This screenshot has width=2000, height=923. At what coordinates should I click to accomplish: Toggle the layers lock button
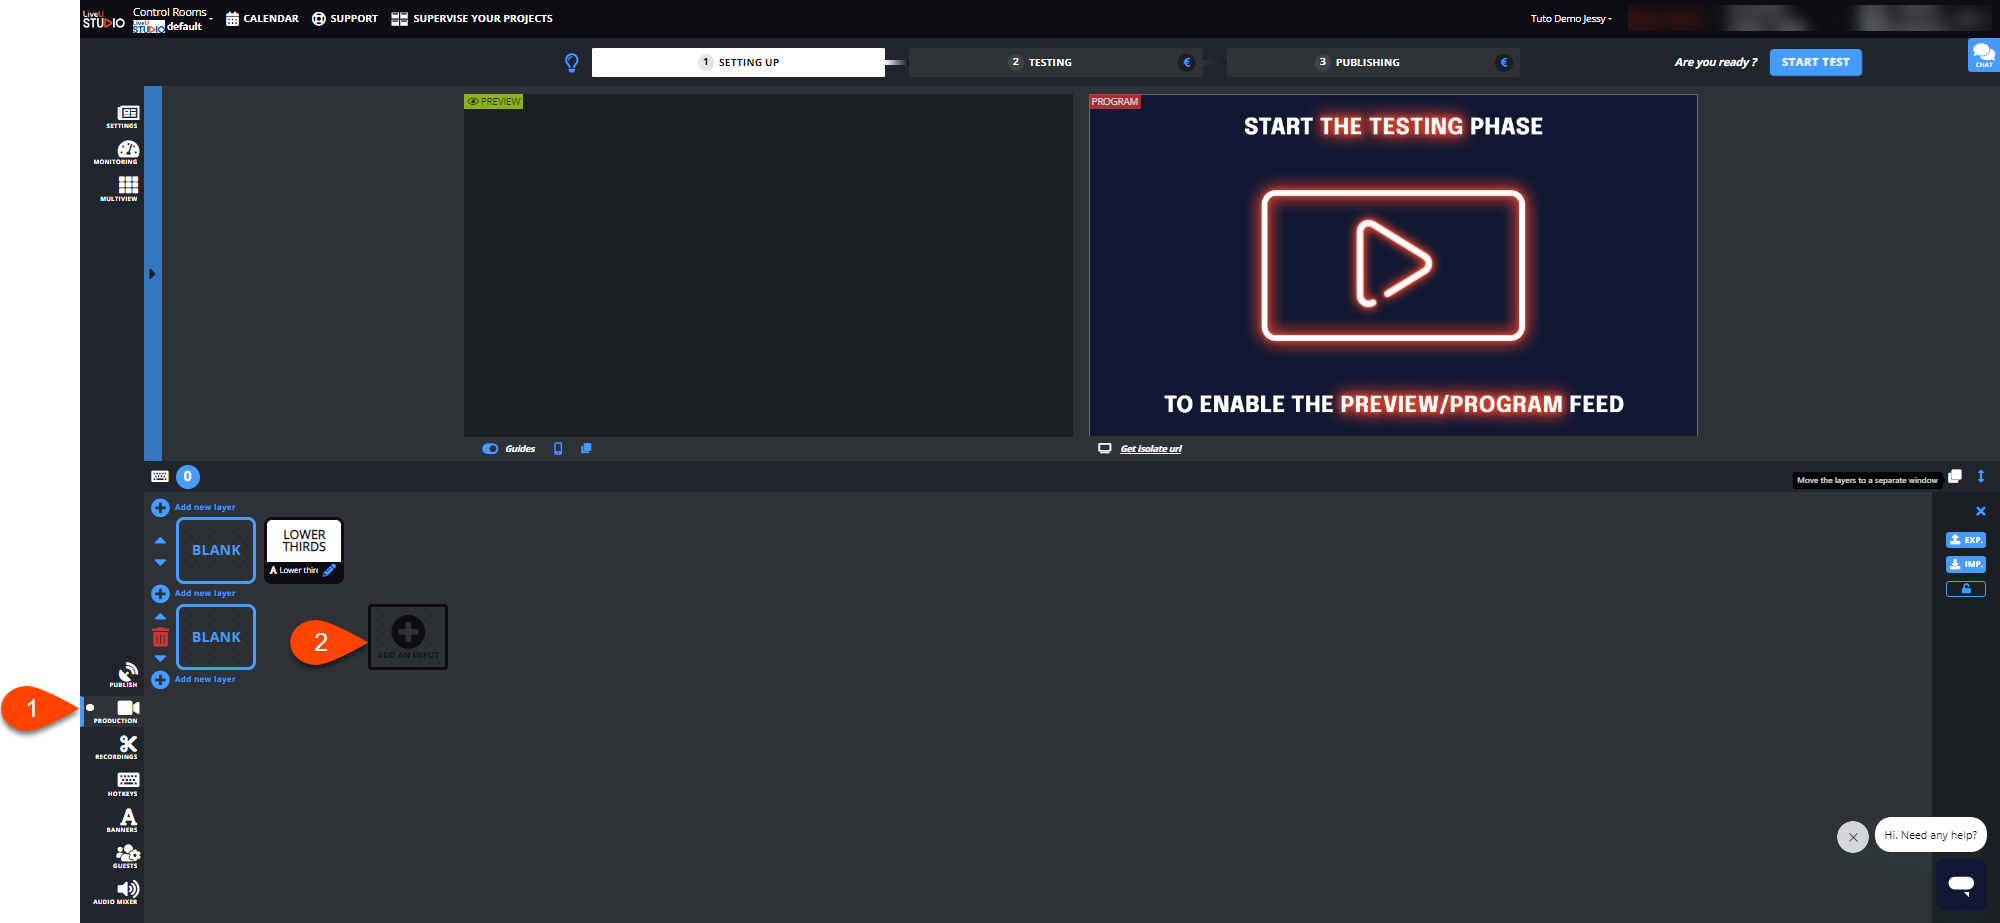1965,589
